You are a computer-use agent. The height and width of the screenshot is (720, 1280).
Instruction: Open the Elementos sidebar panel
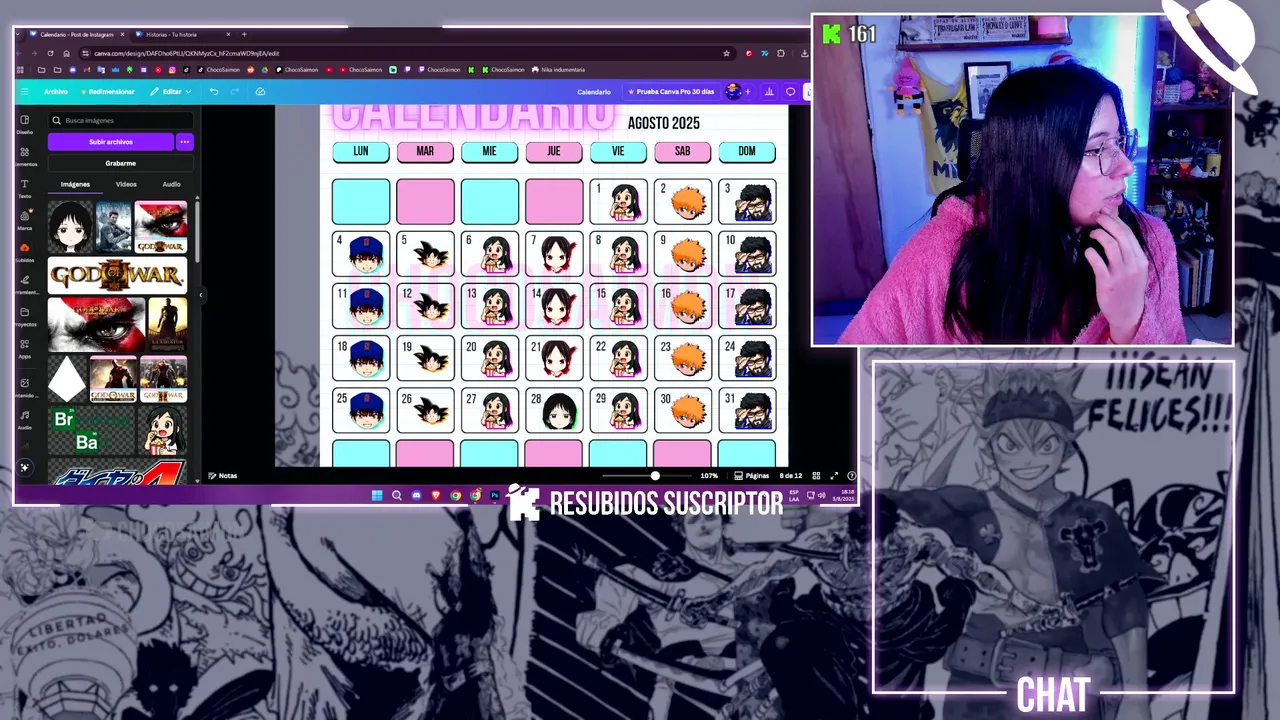click(x=25, y=156)
